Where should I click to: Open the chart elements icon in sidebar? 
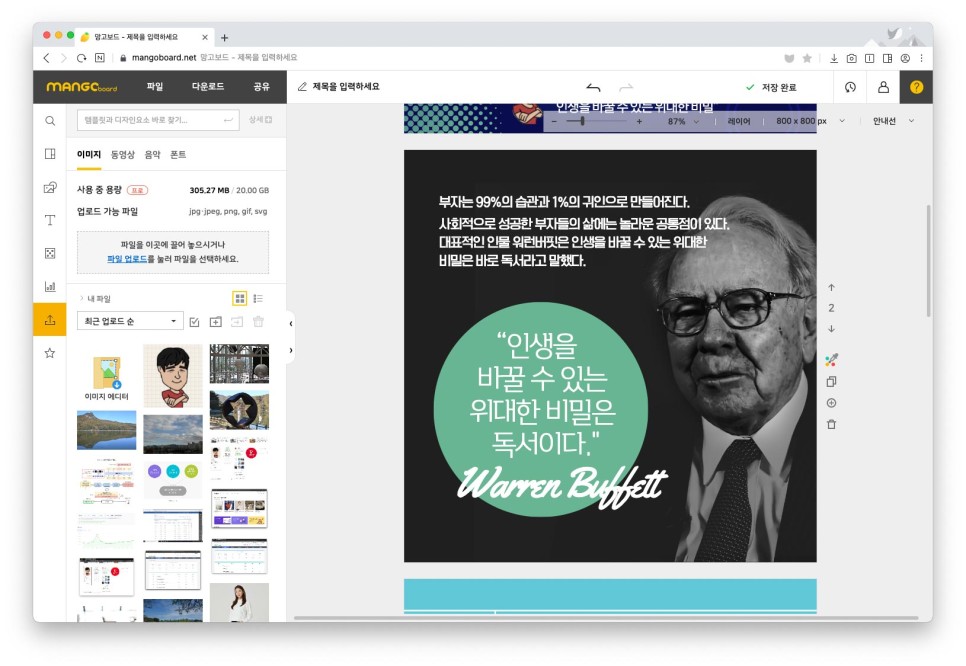(49, 288)
